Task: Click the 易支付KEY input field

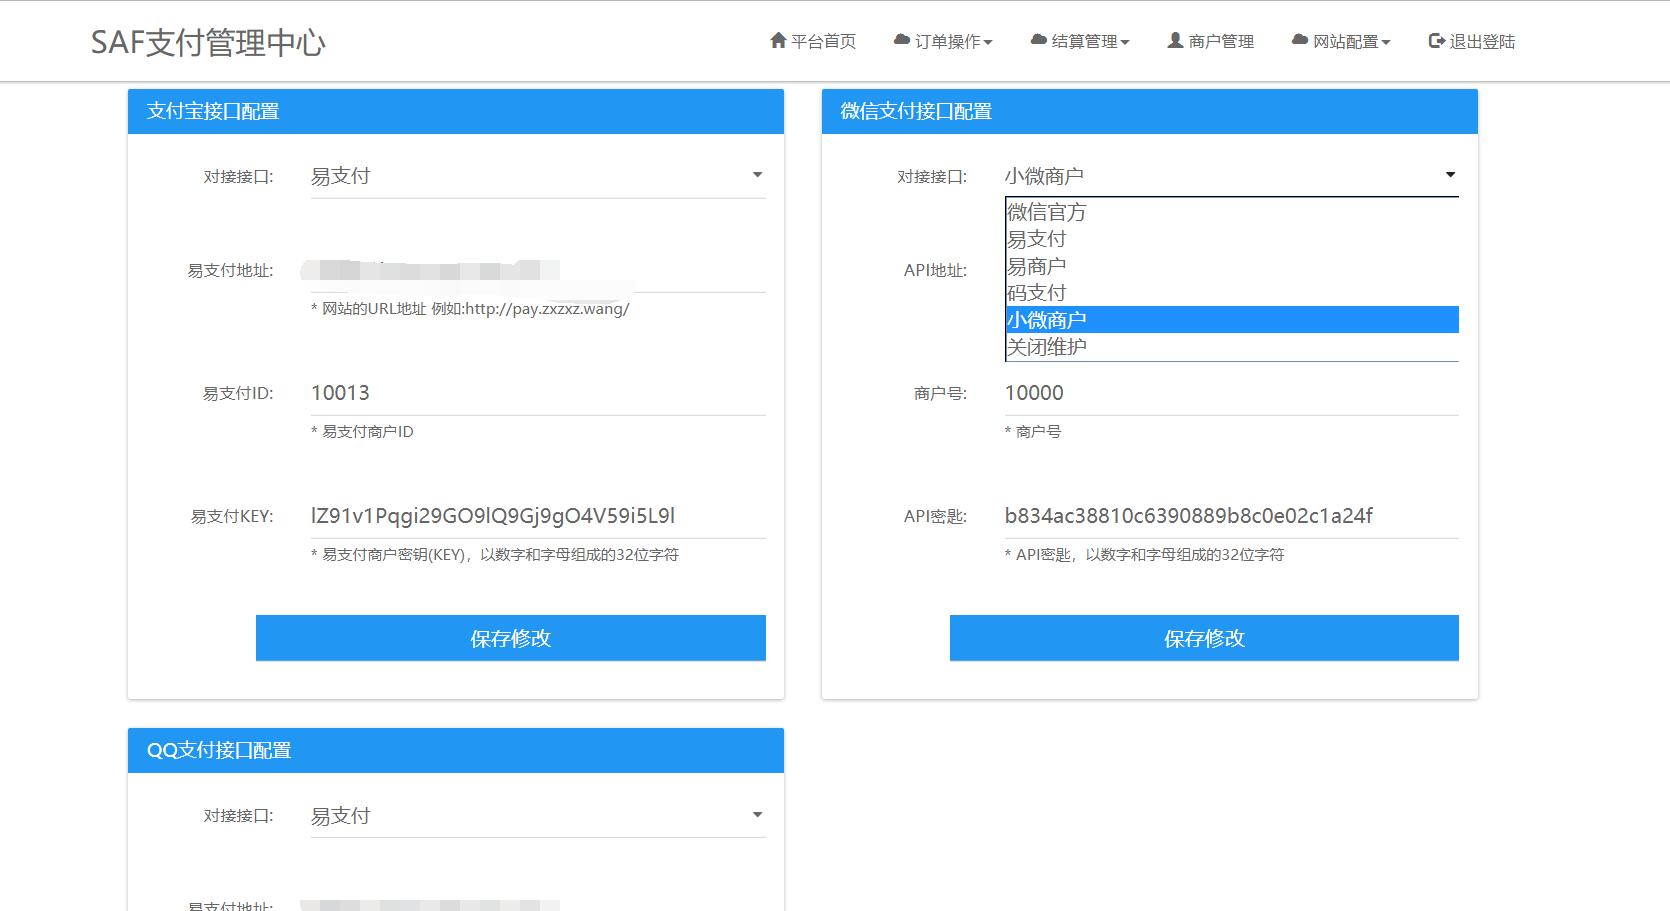Action: 538,516
